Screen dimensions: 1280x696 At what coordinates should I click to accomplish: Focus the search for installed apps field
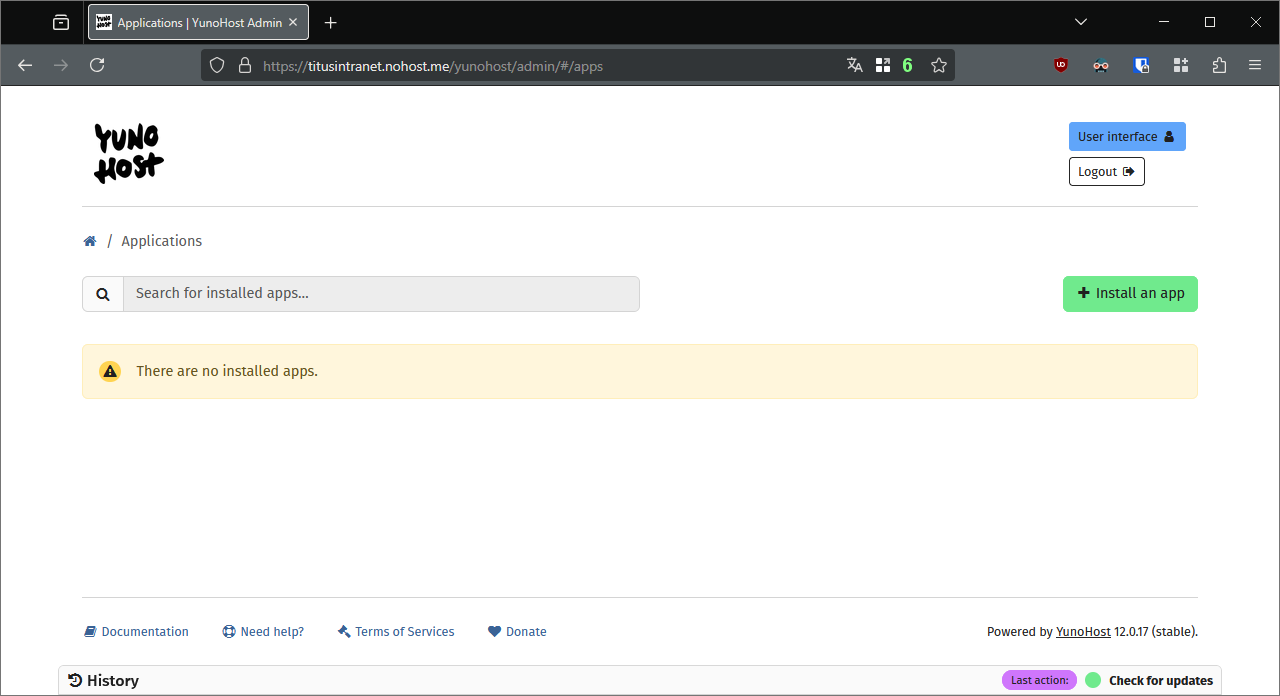pos(380,294)
